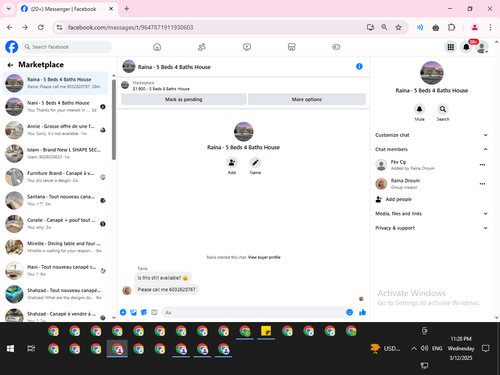The width and height of the screenshot is (500, 375).
Task: Mute the conversation with the bell icon
Action: pos(419,109)
